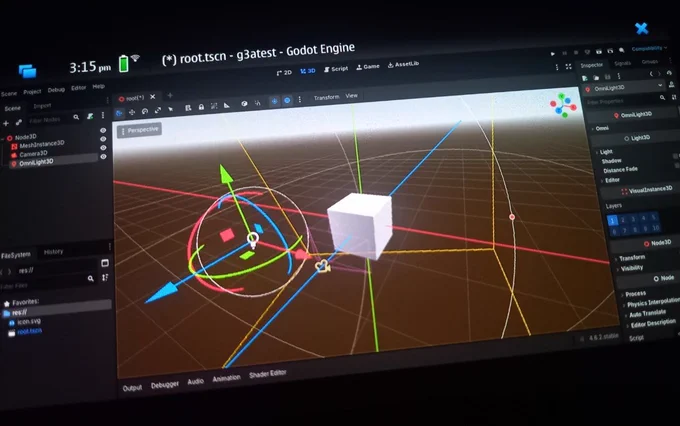
Task: Click the attach script icon in Scene dock
Action: click(x=90, y=116)
